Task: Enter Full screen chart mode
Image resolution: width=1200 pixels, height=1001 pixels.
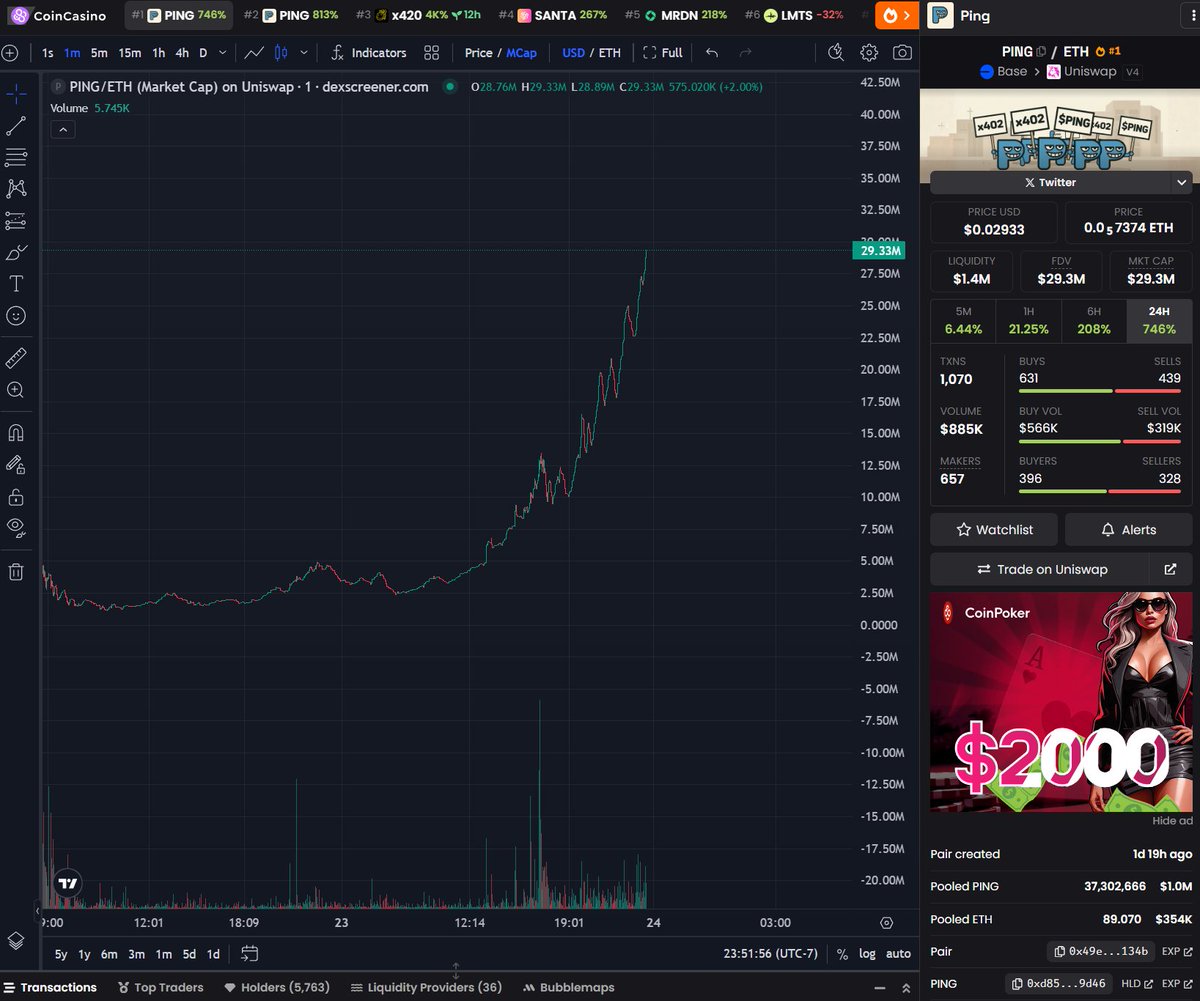Action: pos(663,52)
